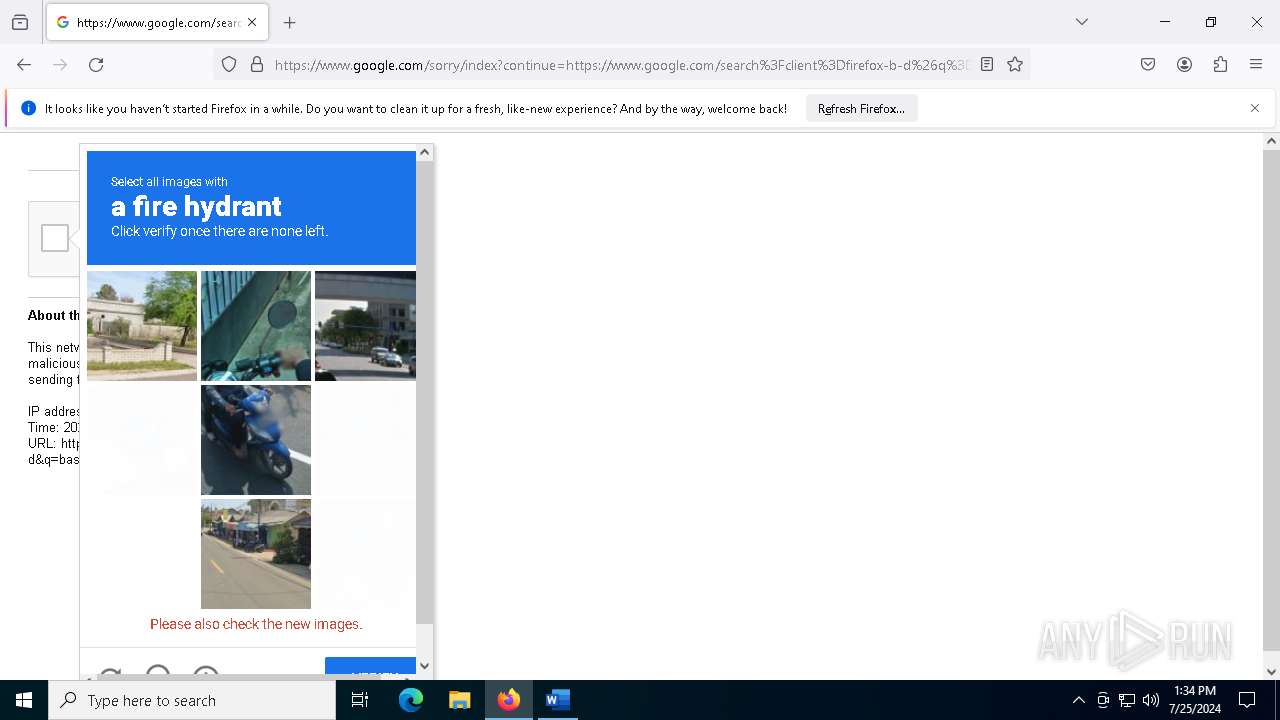Open the taskbar clock and calendar
Viewport: 1280px width, 720px height.
(x=1195, y=700)
